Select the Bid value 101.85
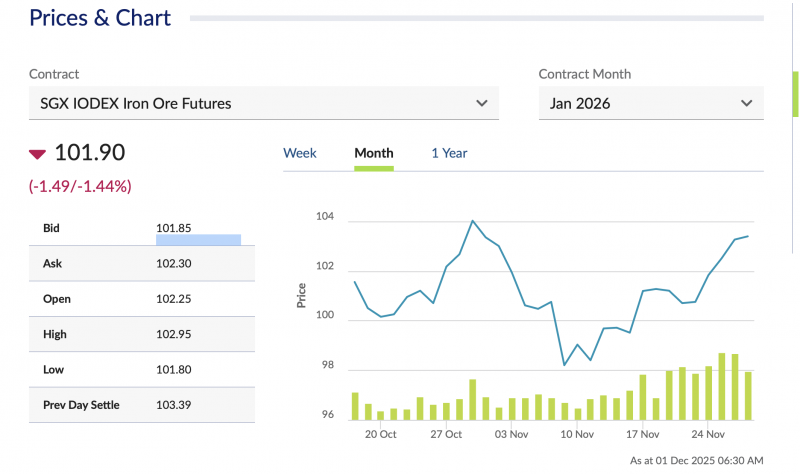 click(x=174, y=228)
